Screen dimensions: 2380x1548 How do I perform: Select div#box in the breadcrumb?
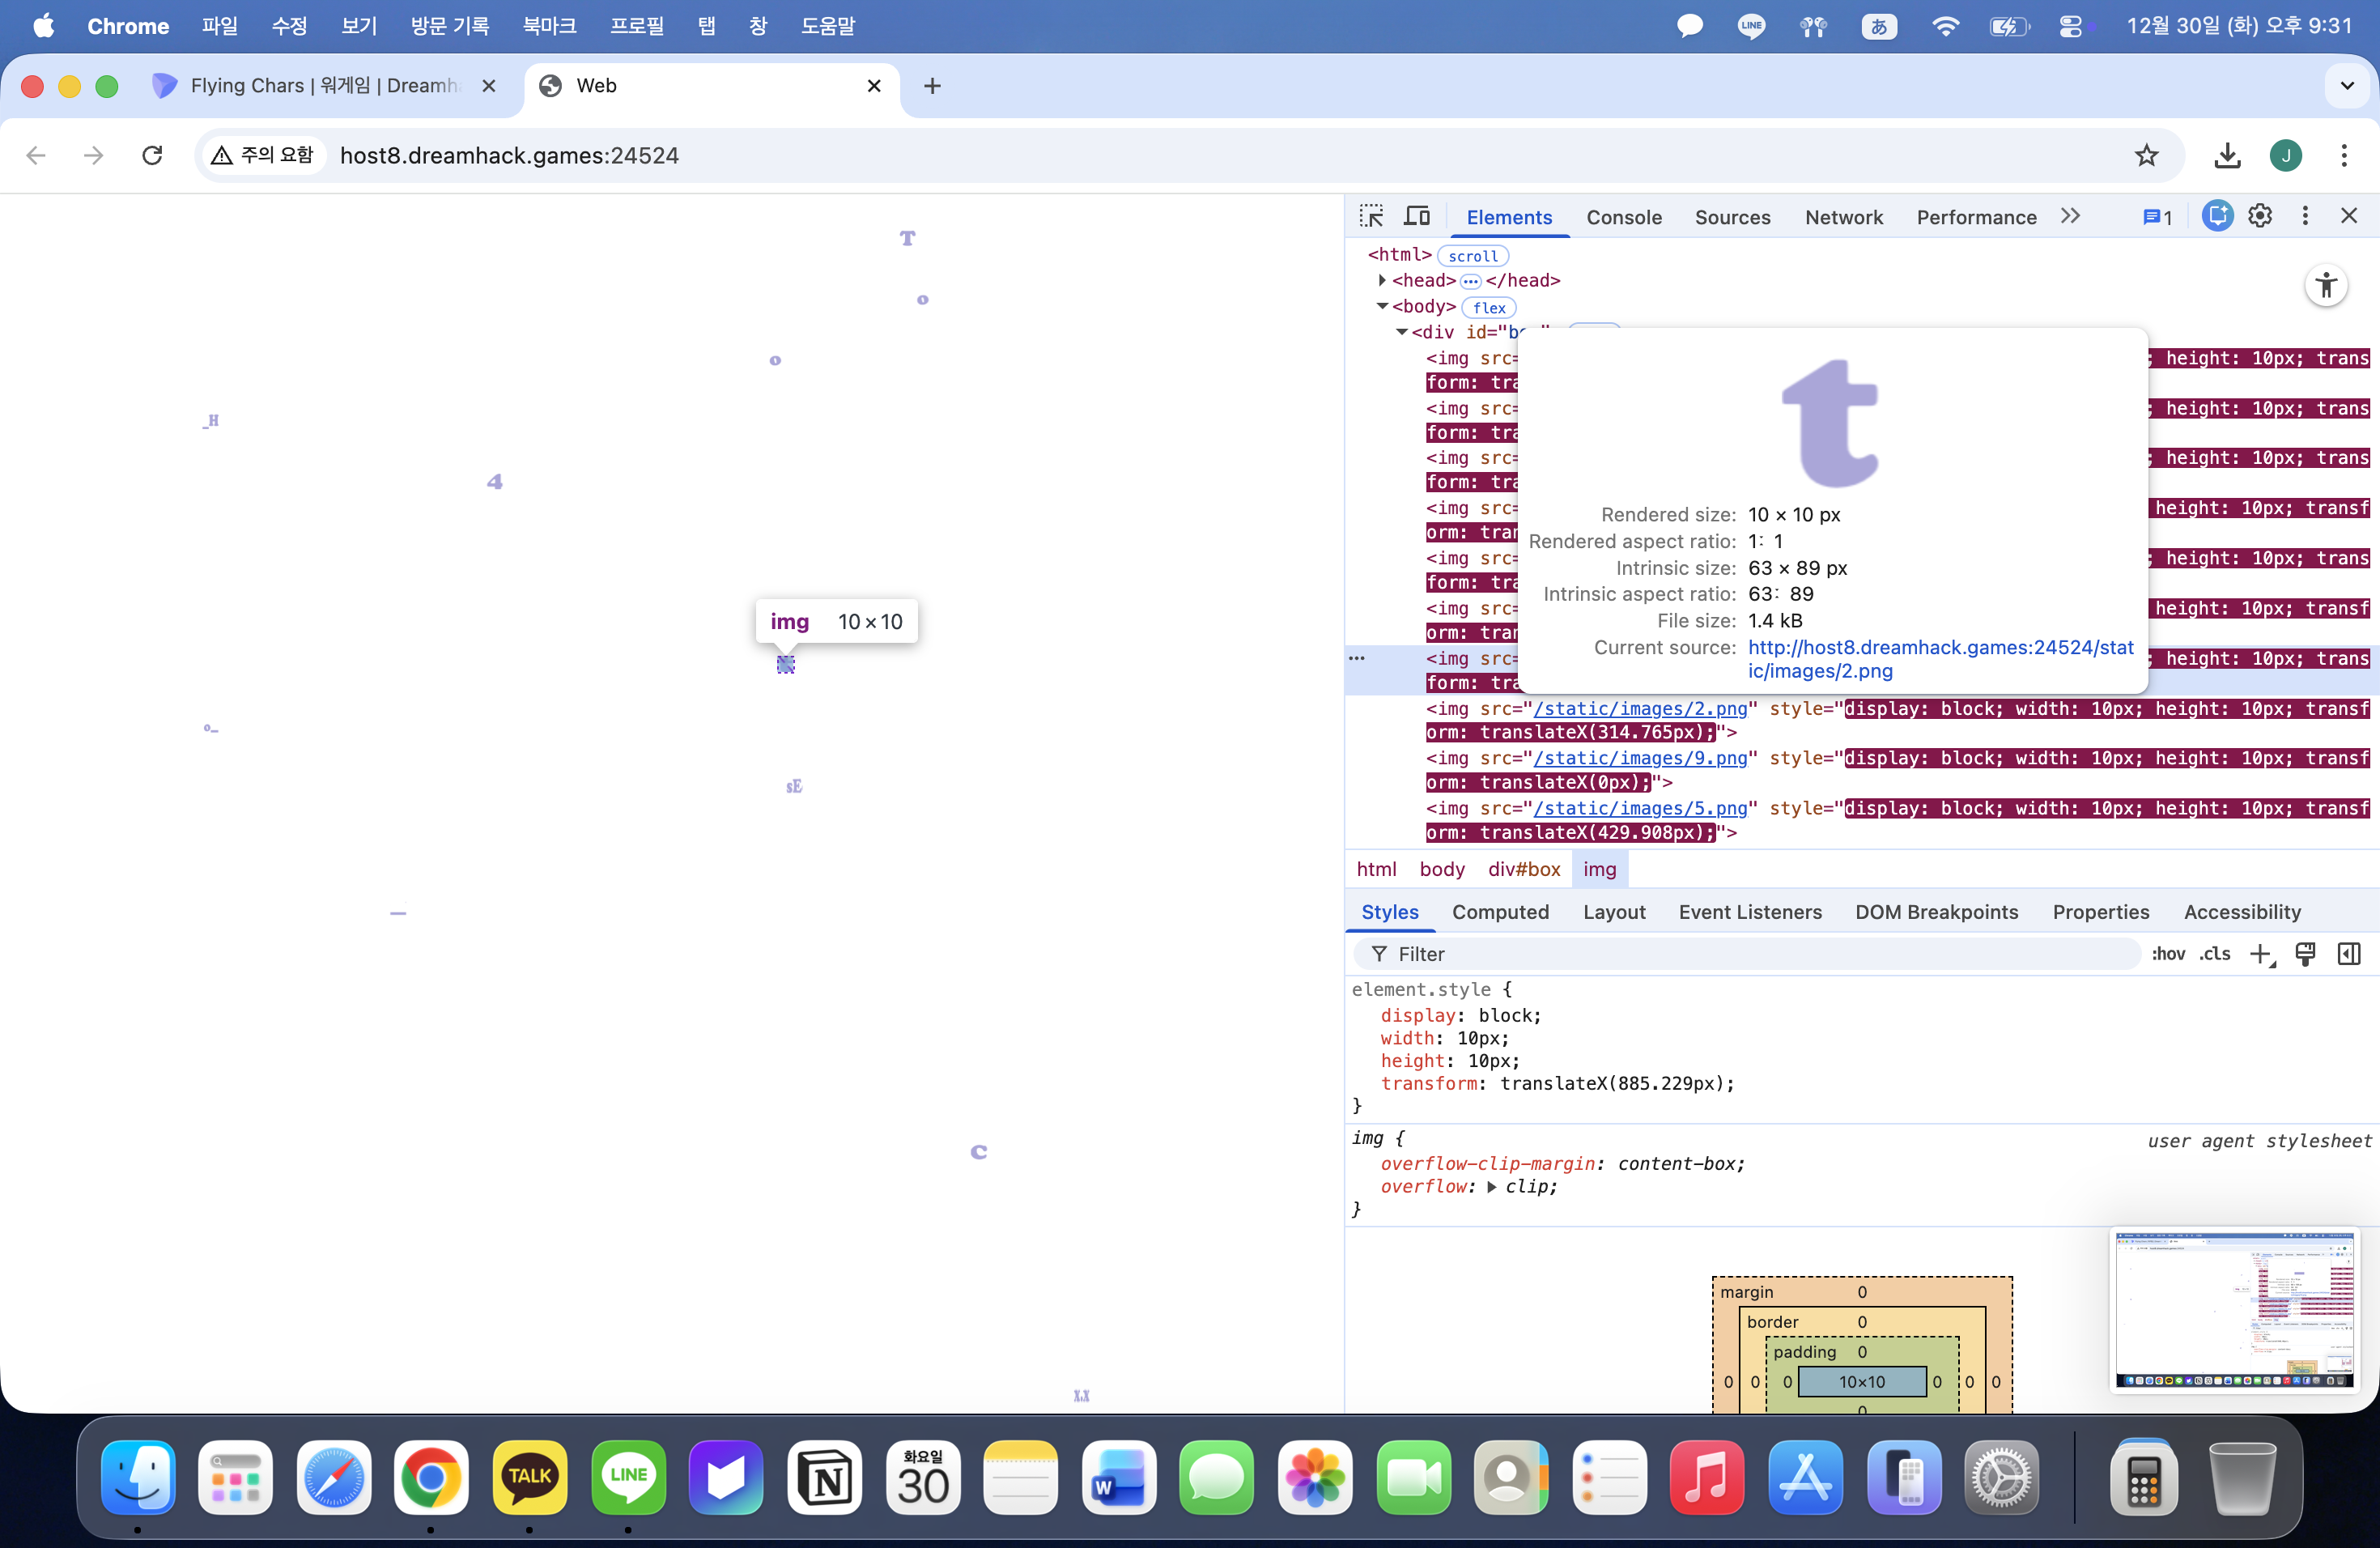[x=1523, y=869]
